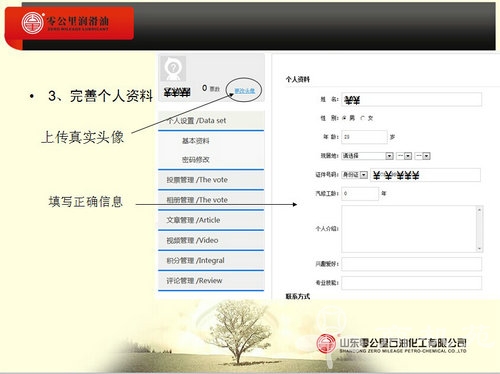Click the 年龄 age input field
This screenshot has width=500, height=374.
click(x=364, y=137)
